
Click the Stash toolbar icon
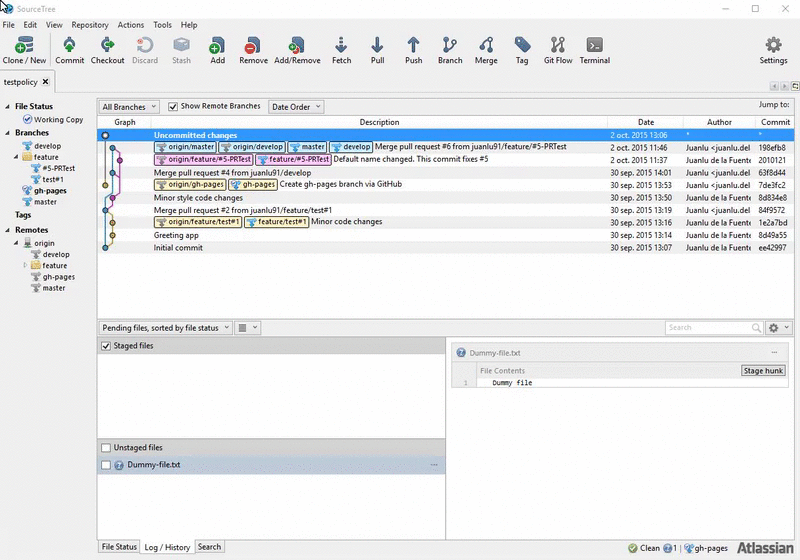pos(181,50)
